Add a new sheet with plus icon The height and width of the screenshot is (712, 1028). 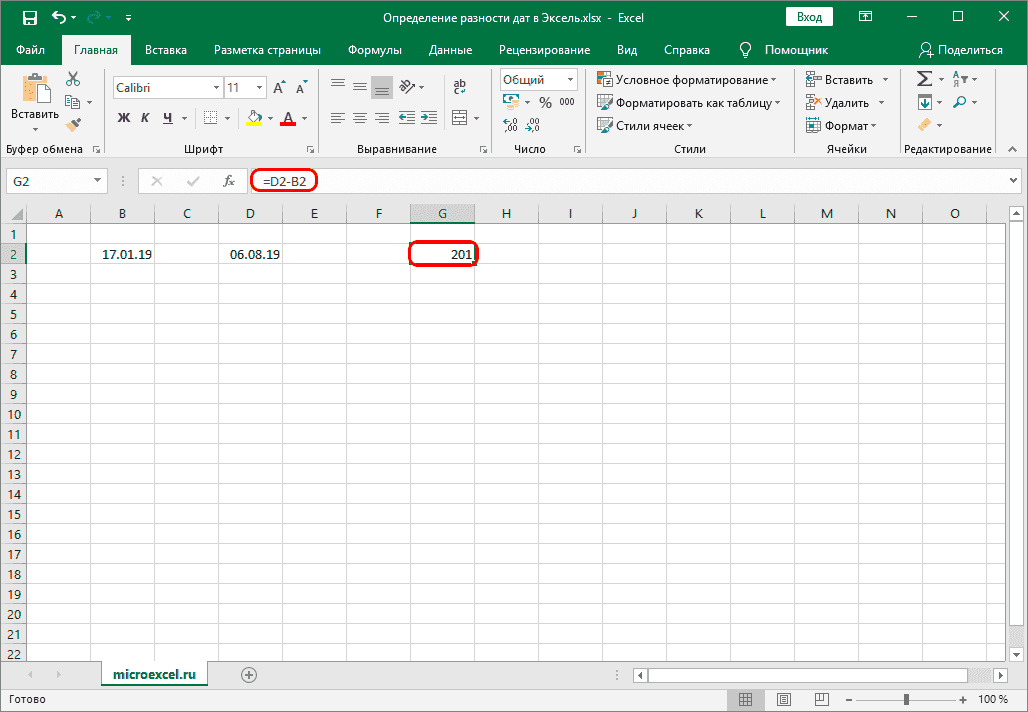(x=249, y=675)
